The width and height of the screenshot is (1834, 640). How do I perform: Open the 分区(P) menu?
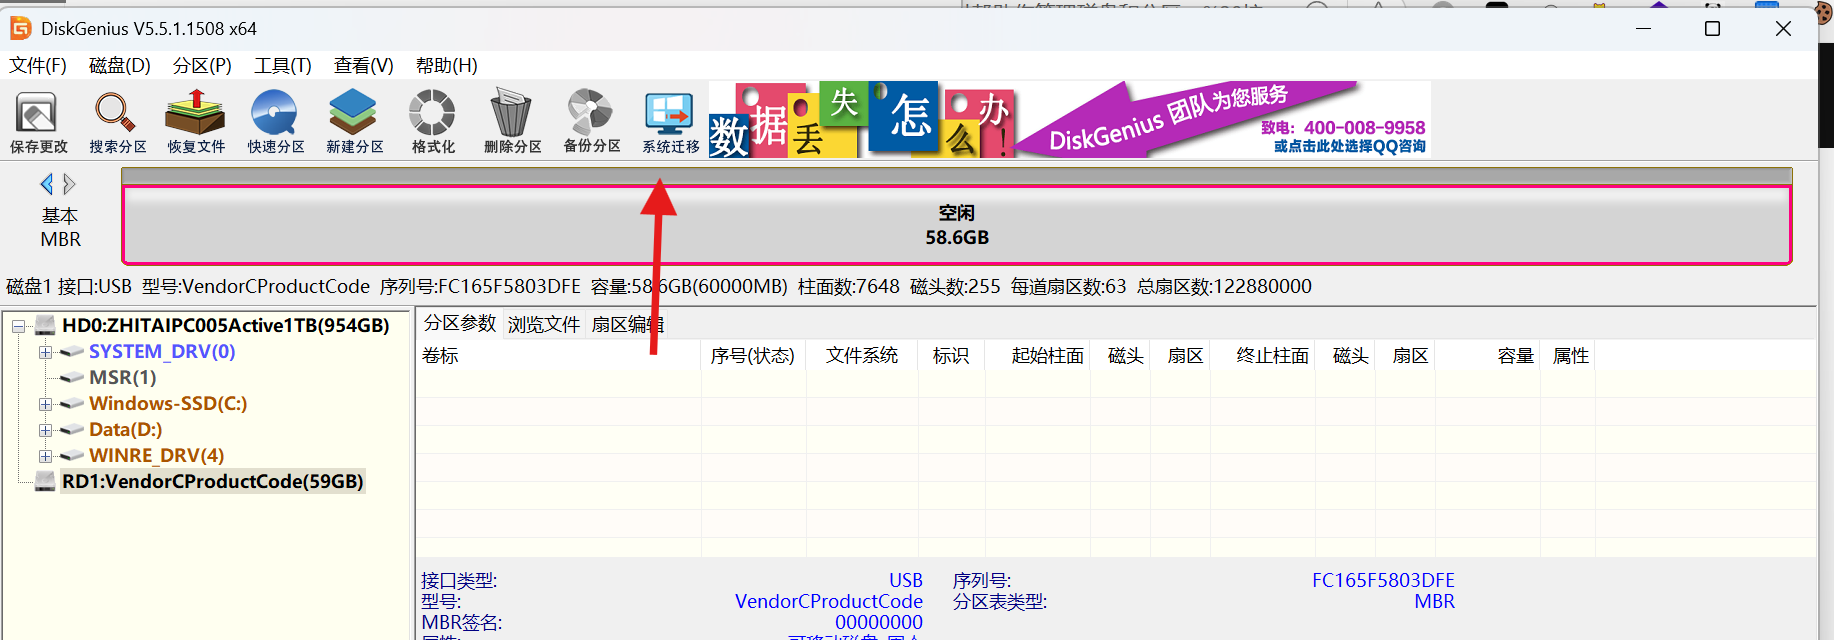(x=202, y=65)
